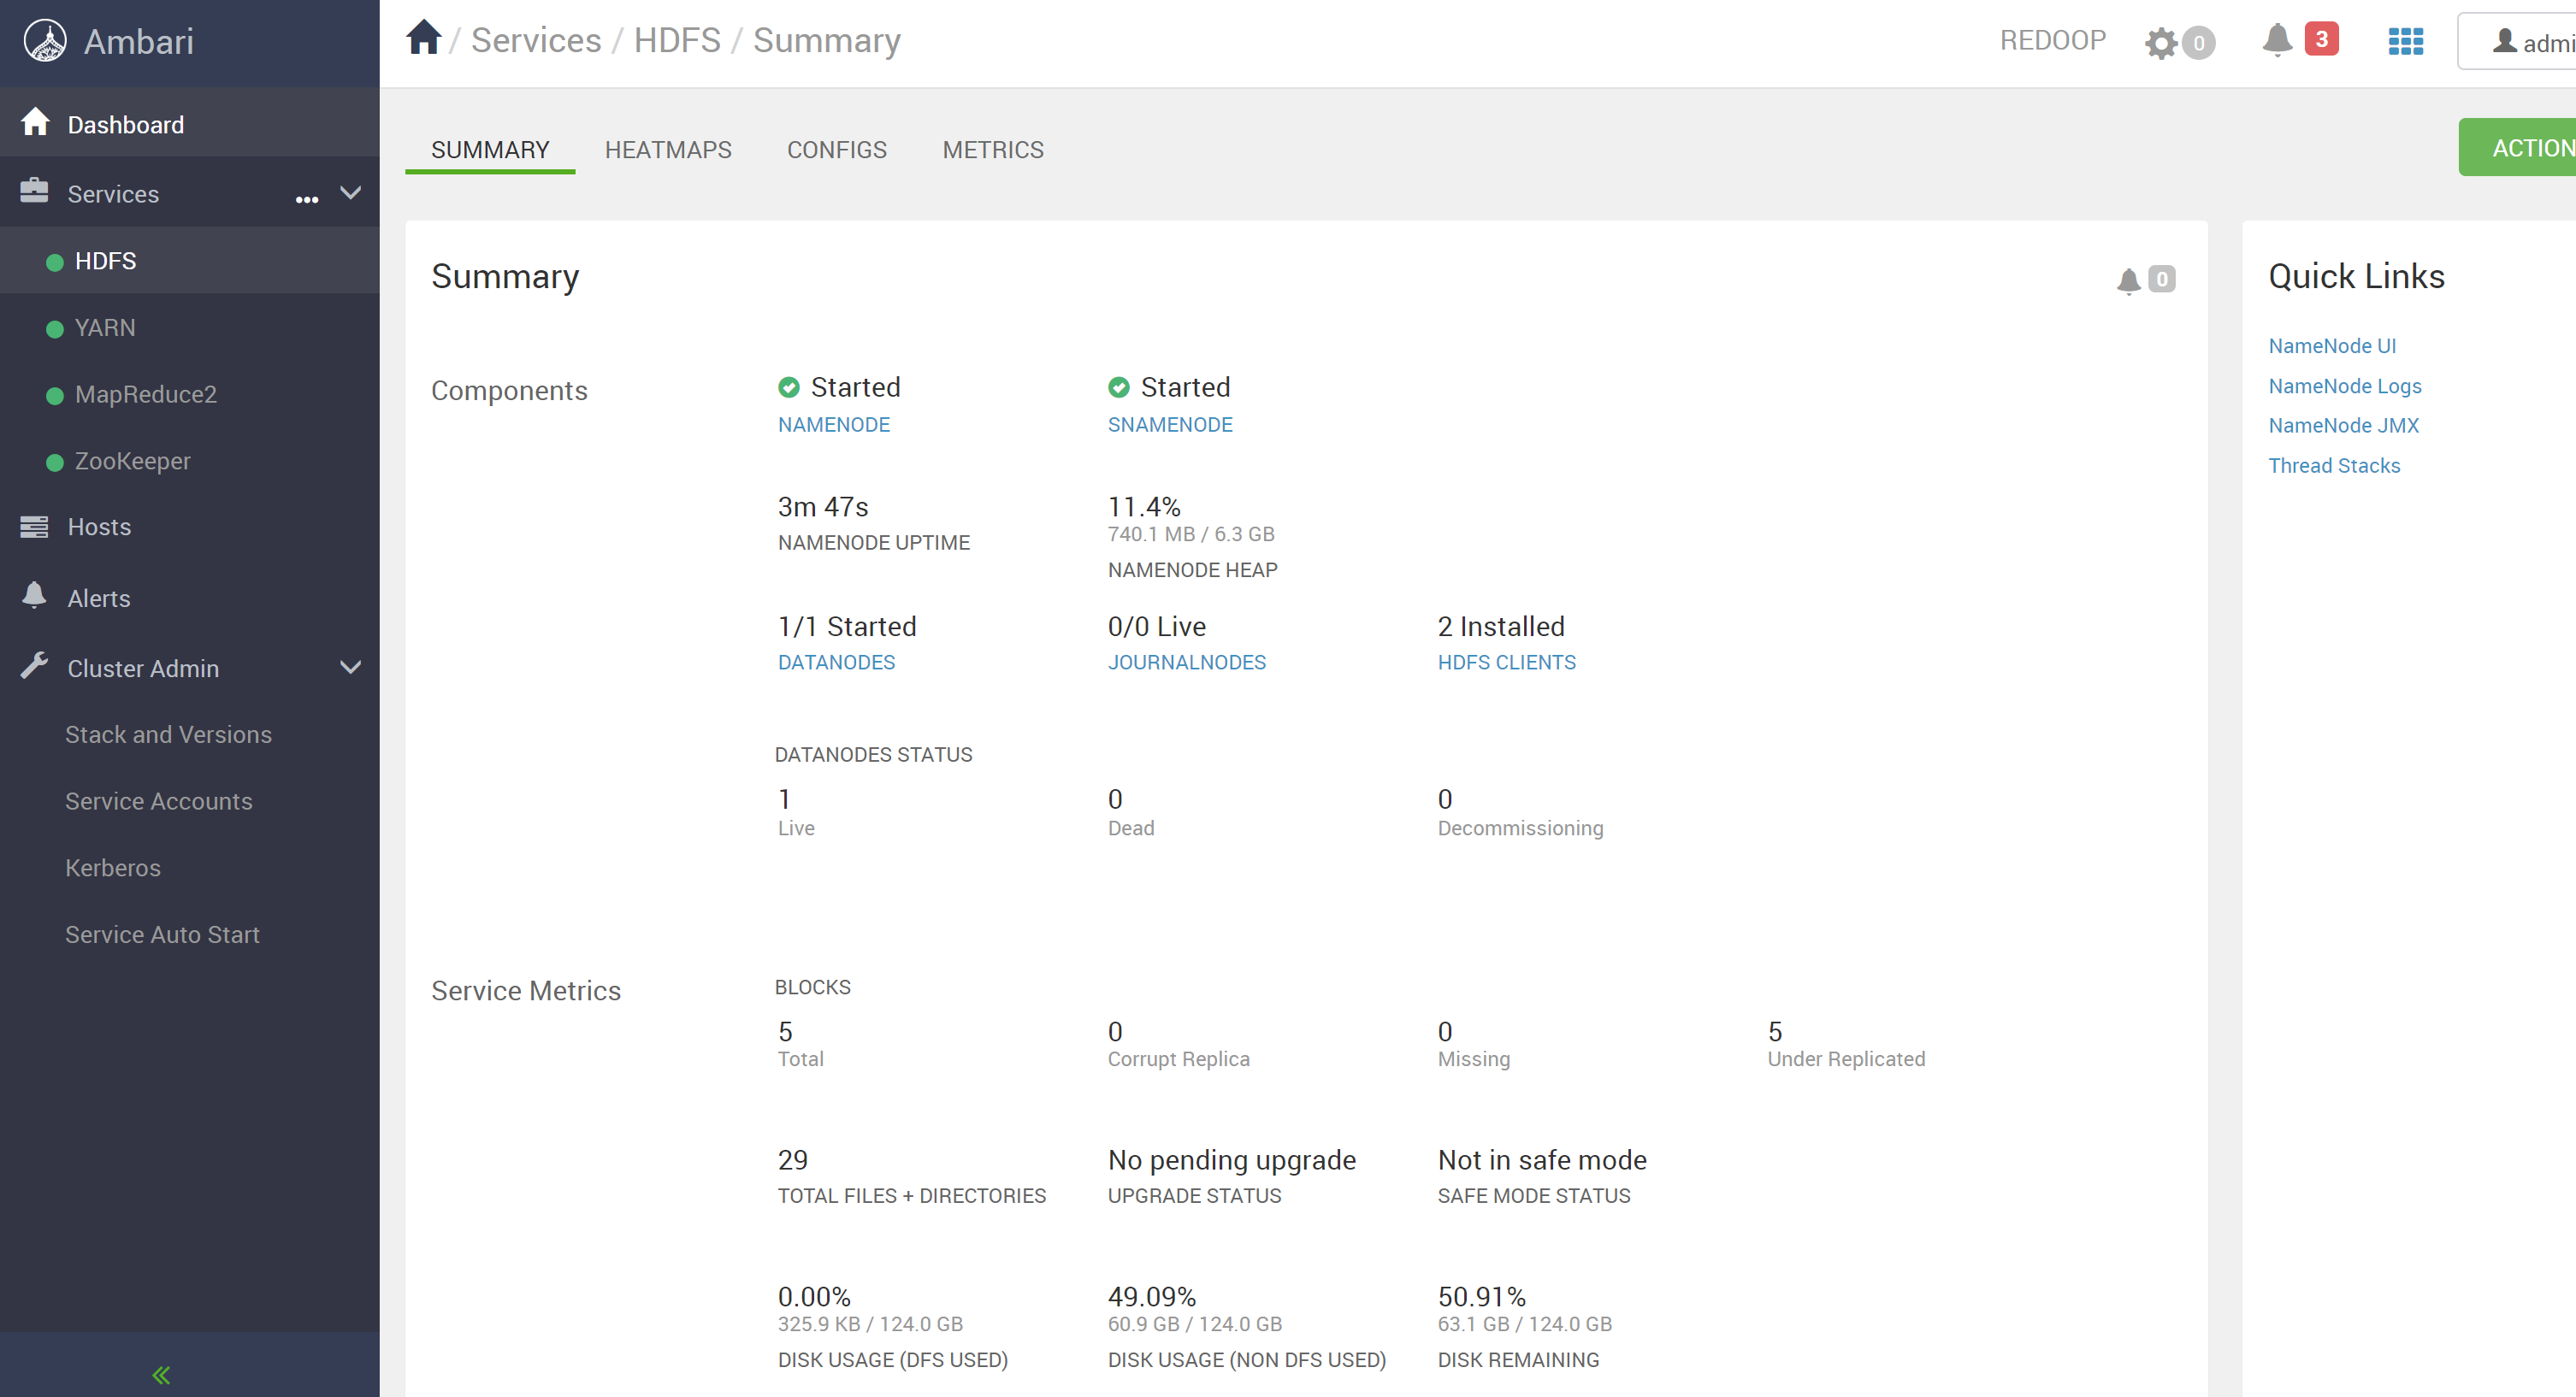Open NameNode JMX quick link
The width and height of the screenshot is (2576, 1397).
point(2343,425)
